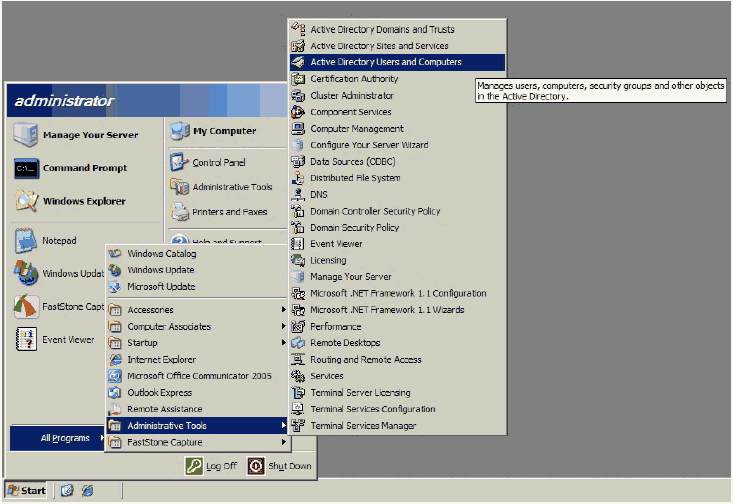
Task: Click the Certification Authority icon
Action: coord(298,79)
